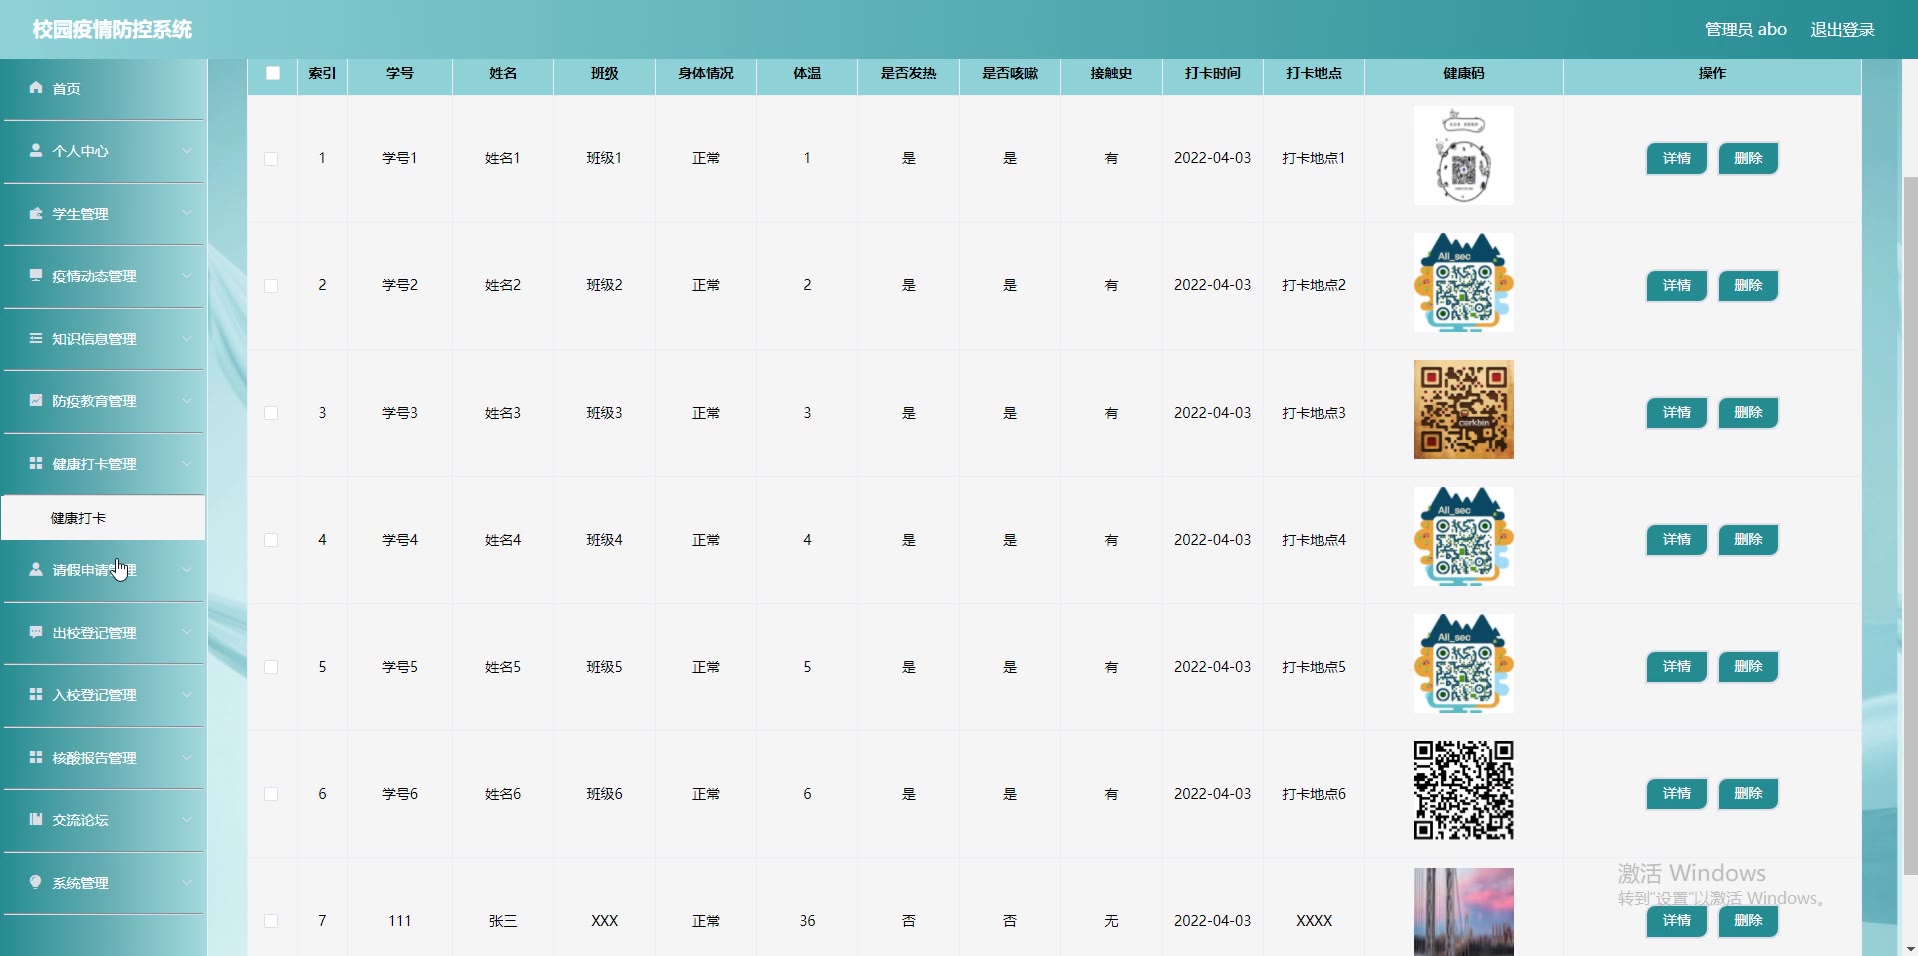Expand the 学生管理 menu arrow
1918x956 pixels.
pyautogui.click(x=187, y=214)
